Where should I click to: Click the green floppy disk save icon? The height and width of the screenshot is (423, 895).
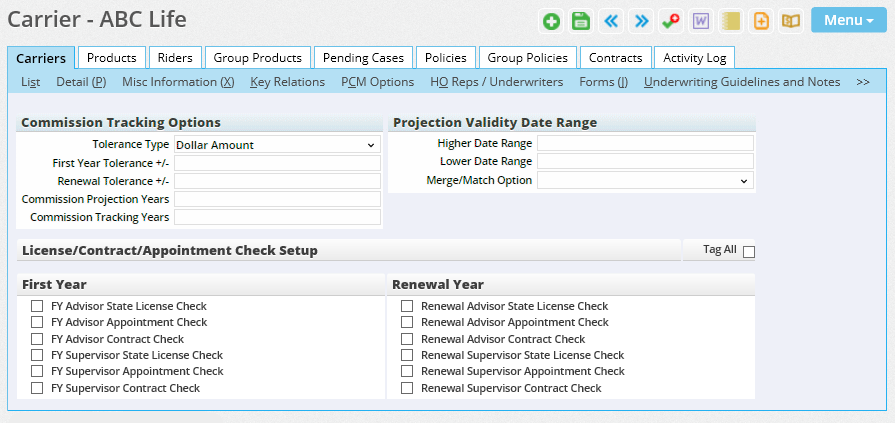580,21
